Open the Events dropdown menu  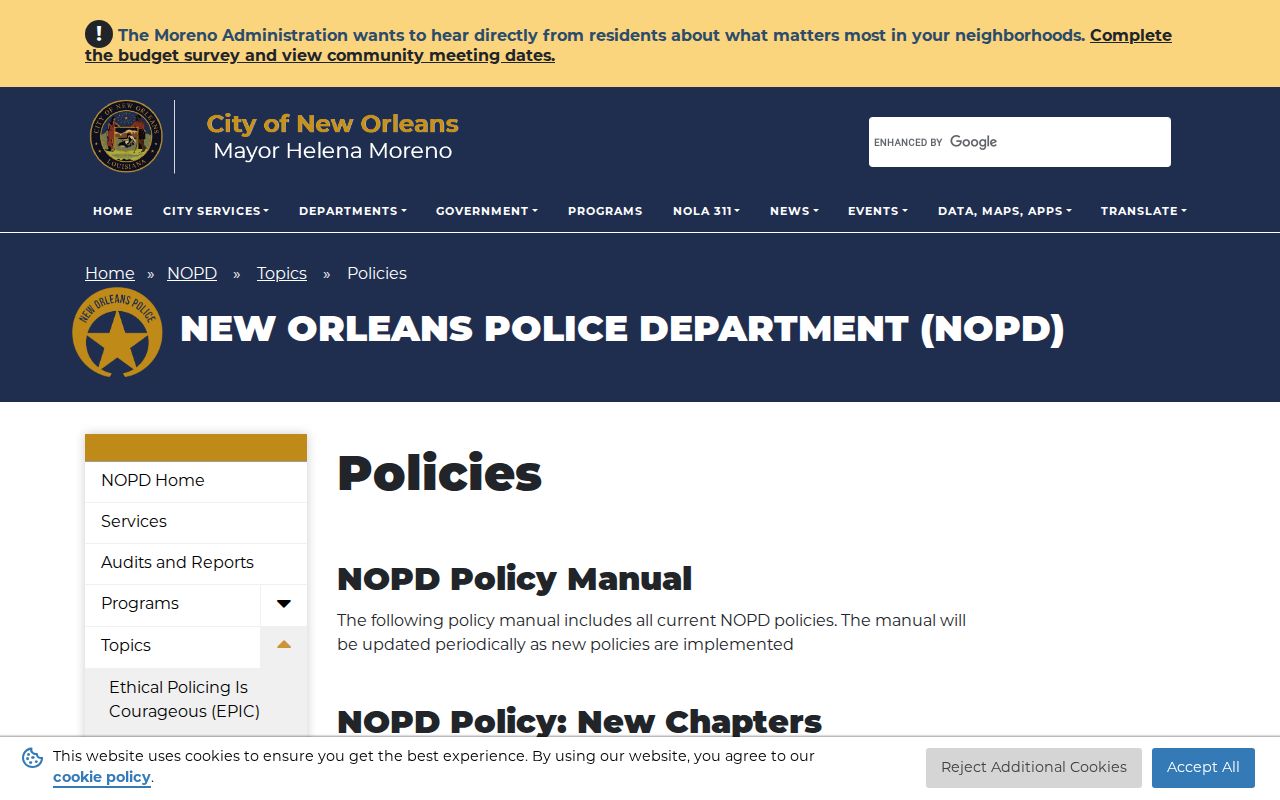click(878, 211)
